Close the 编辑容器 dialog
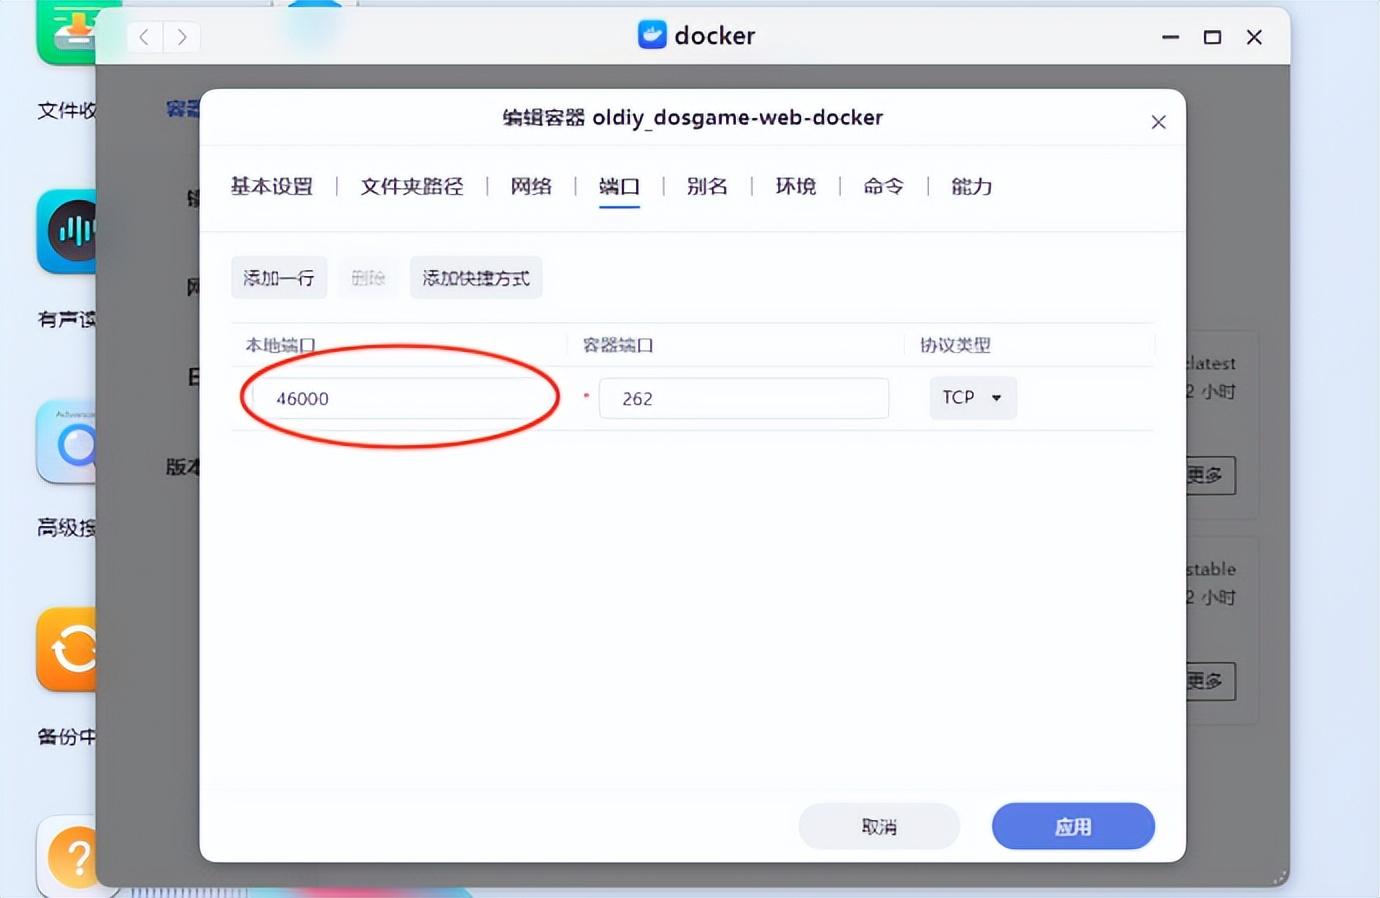The height and width of the screenshot is (898, 1380). click(1158, 122)
